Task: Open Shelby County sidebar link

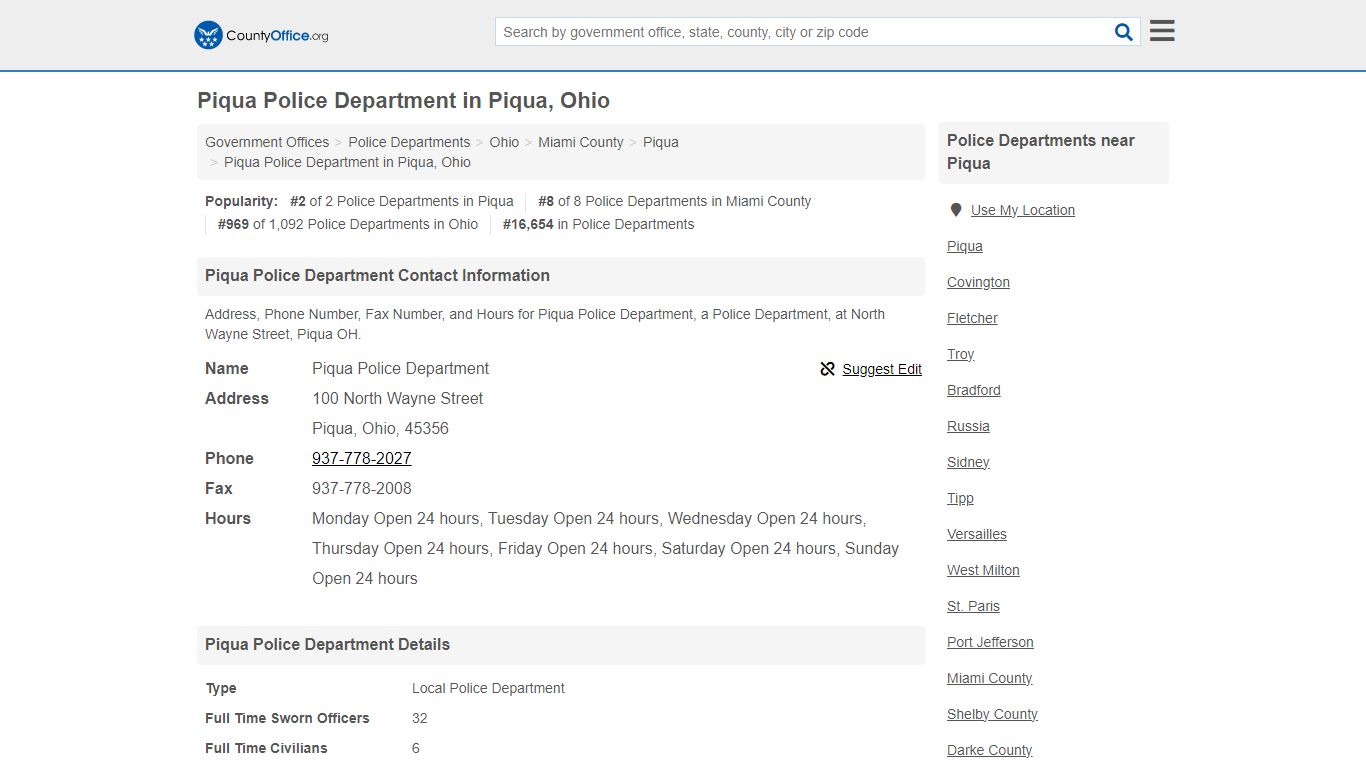Action: coord(992,714)
